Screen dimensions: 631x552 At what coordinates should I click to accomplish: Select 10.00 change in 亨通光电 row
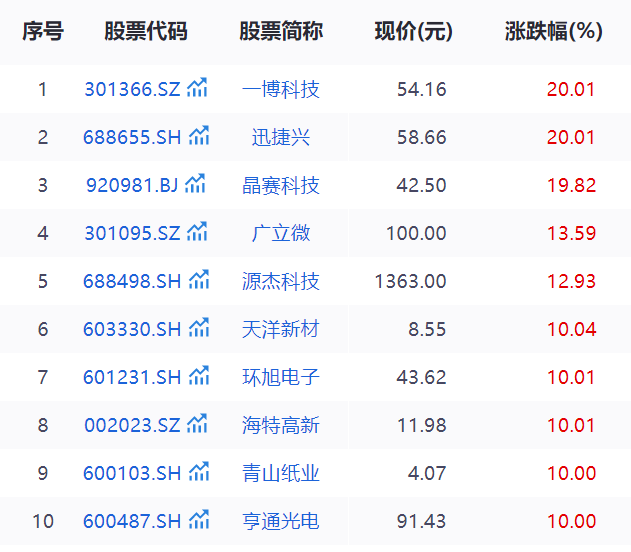pos(571,521)
